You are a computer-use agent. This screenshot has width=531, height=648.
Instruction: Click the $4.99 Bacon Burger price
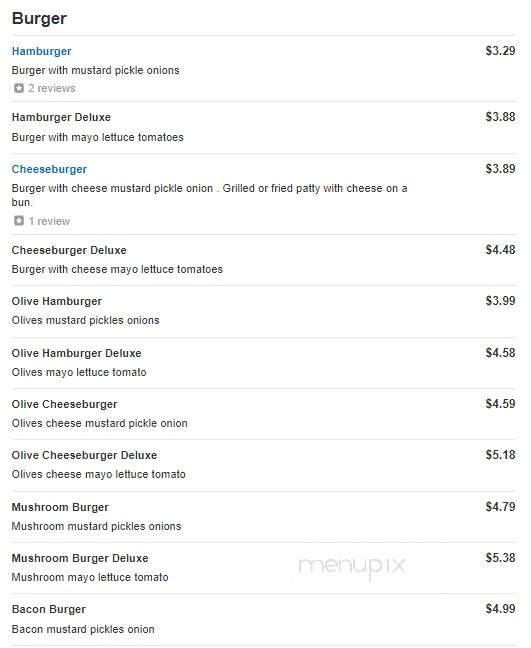(500, 609)
